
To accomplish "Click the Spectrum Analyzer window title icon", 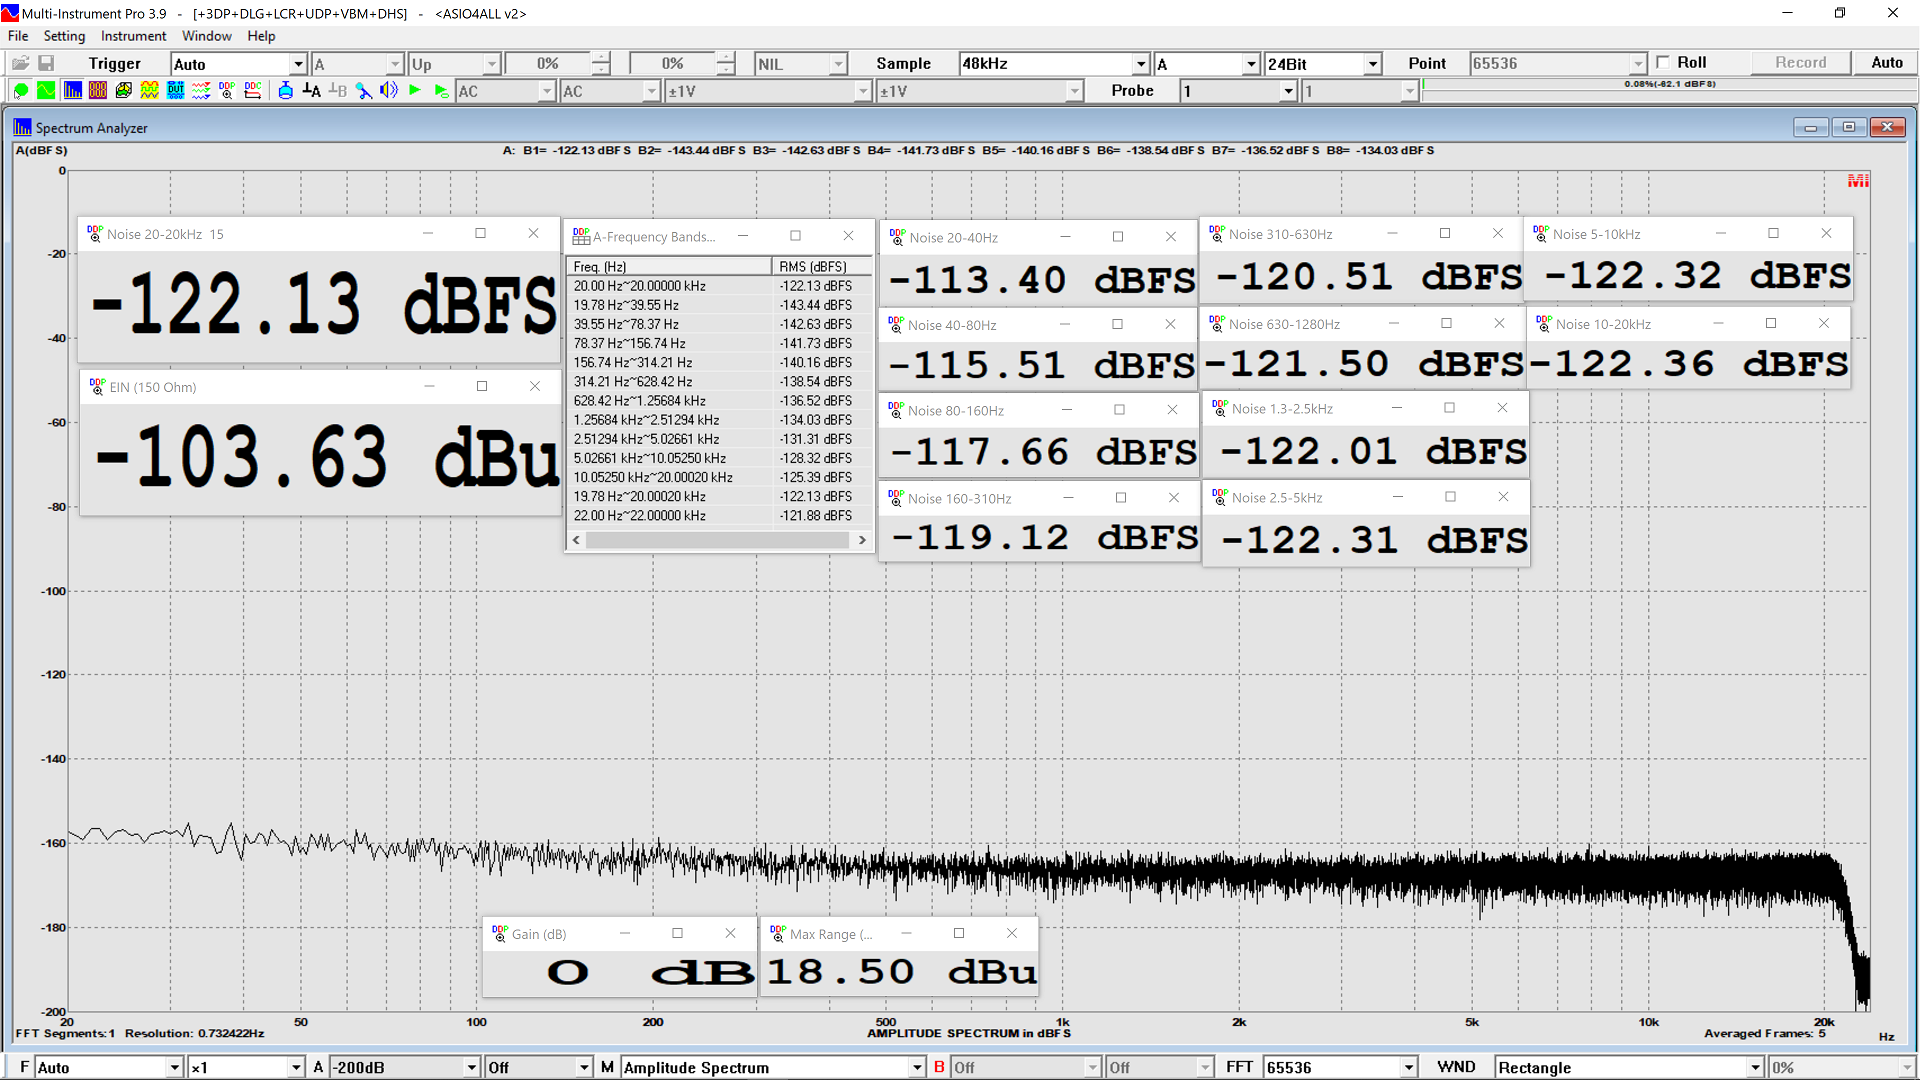I will point(23,128).
